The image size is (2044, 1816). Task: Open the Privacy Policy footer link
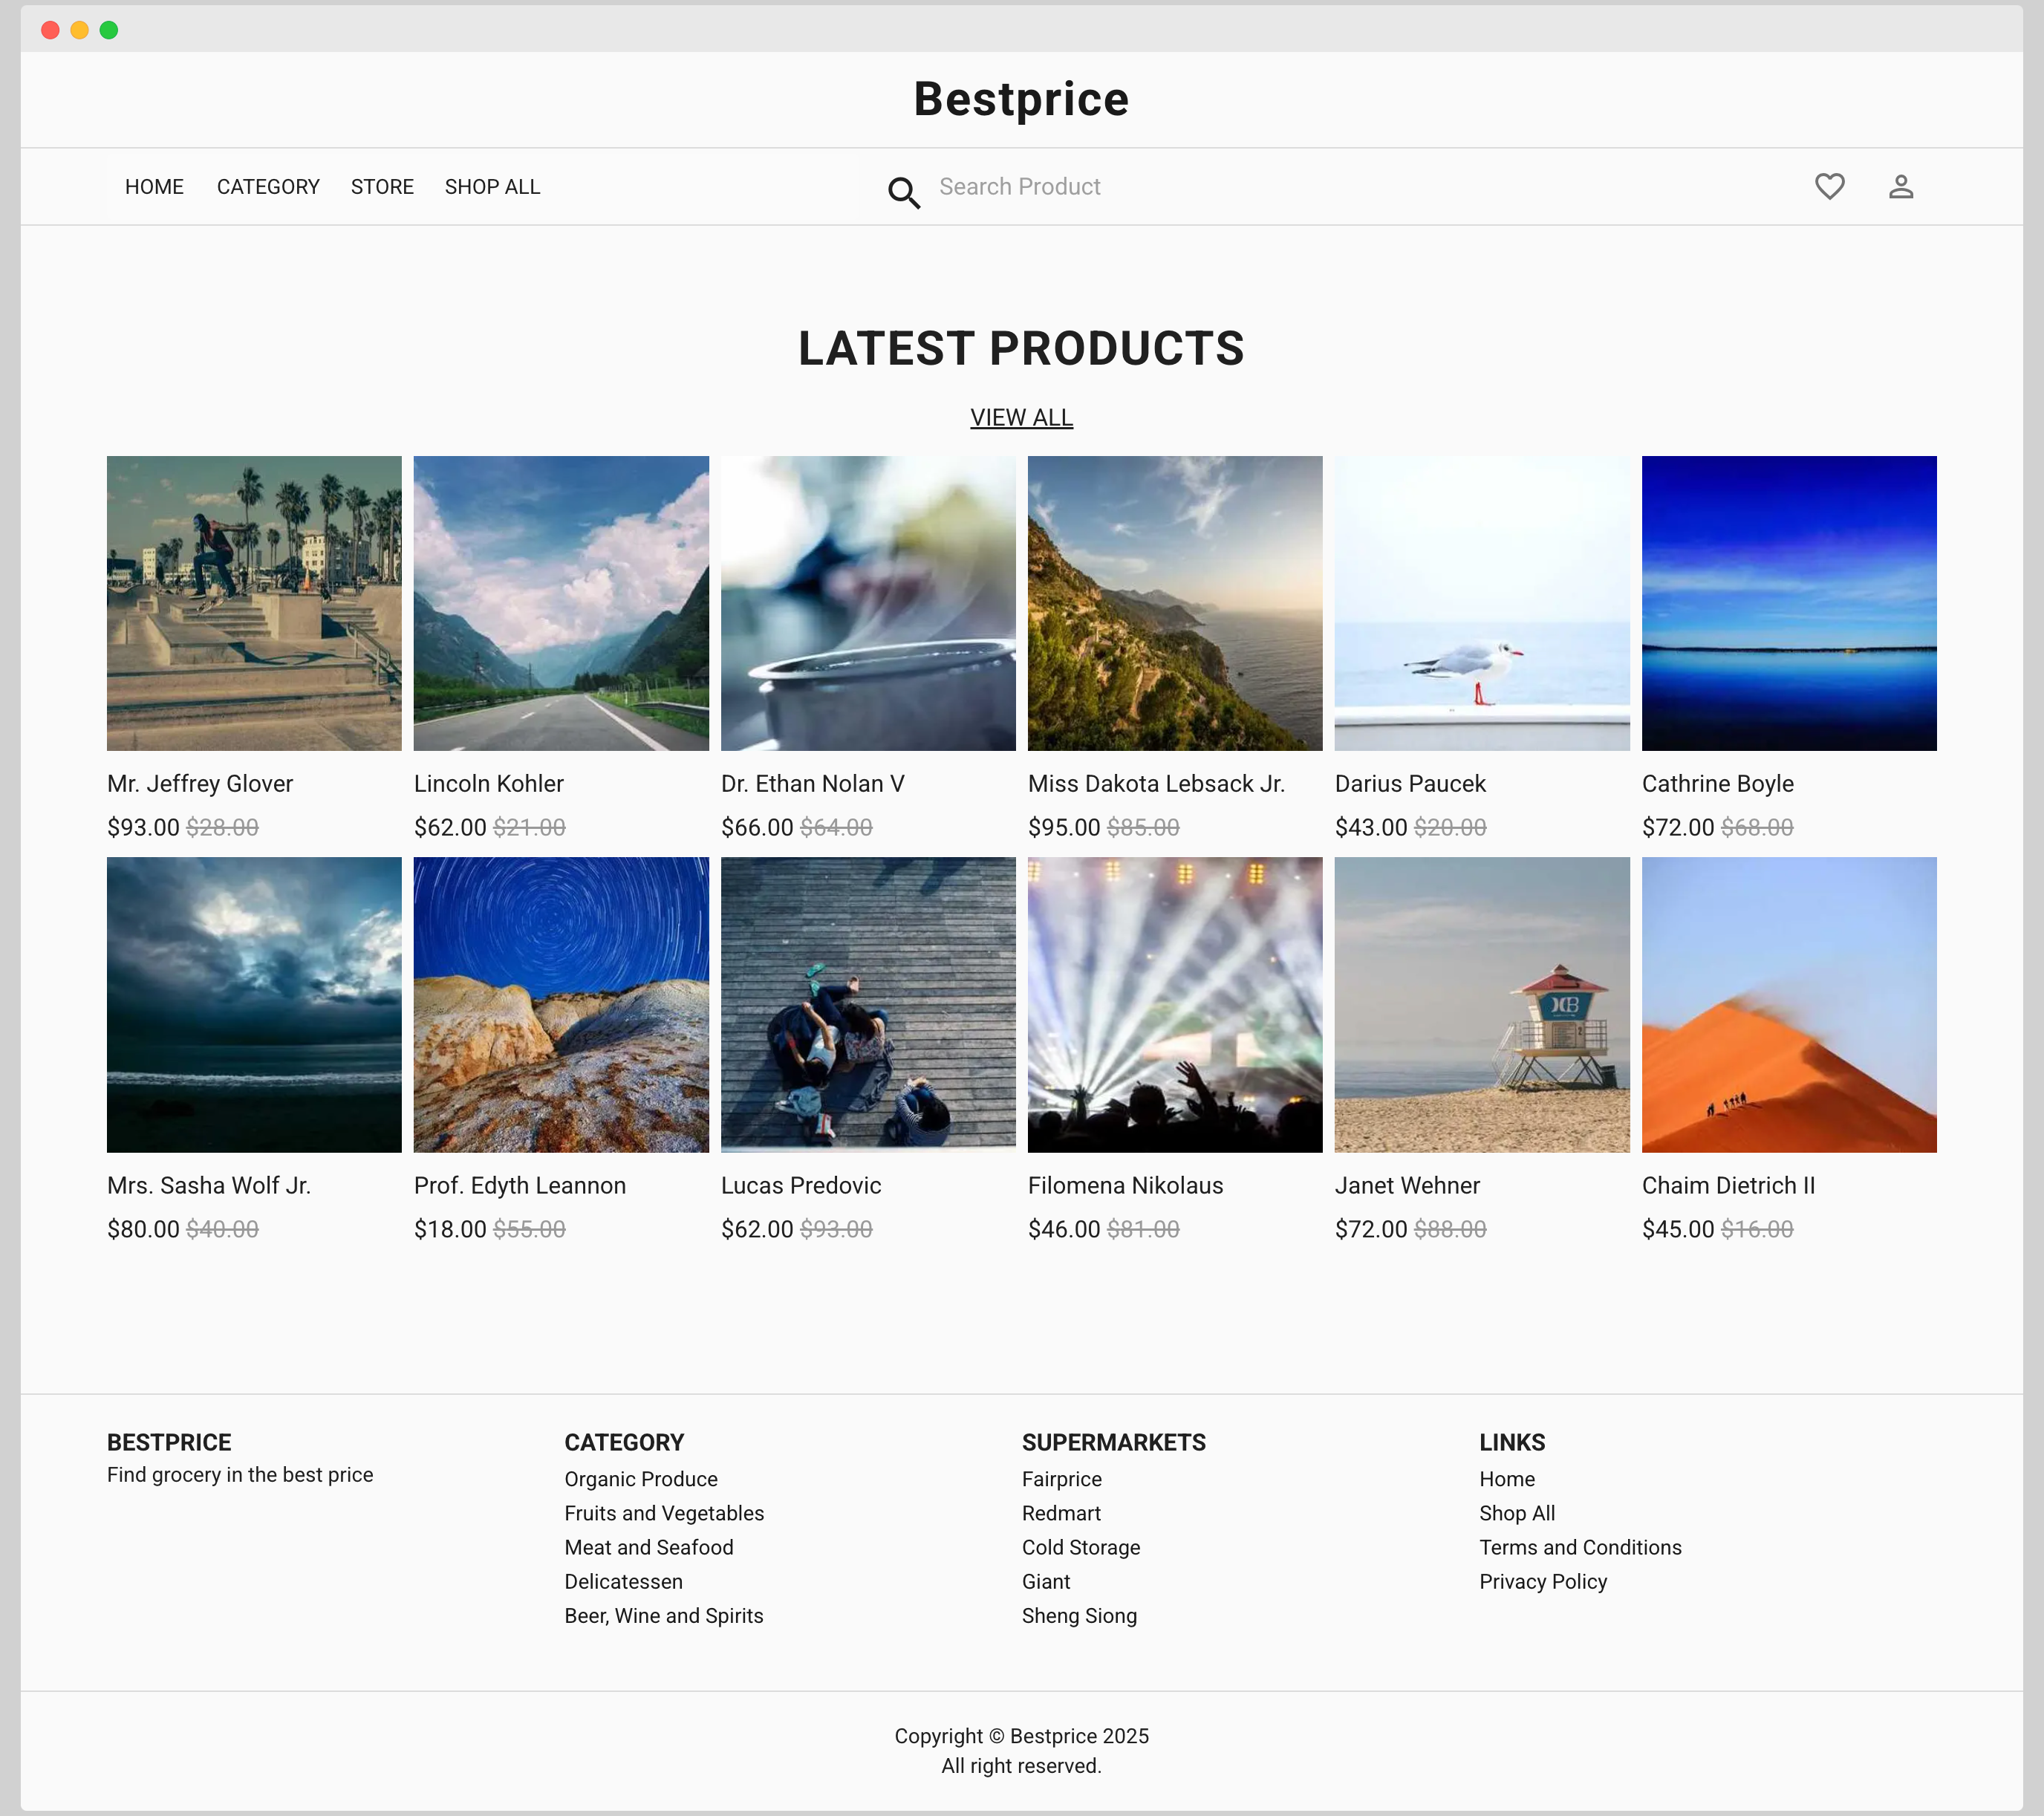tap(1543, 1582)
